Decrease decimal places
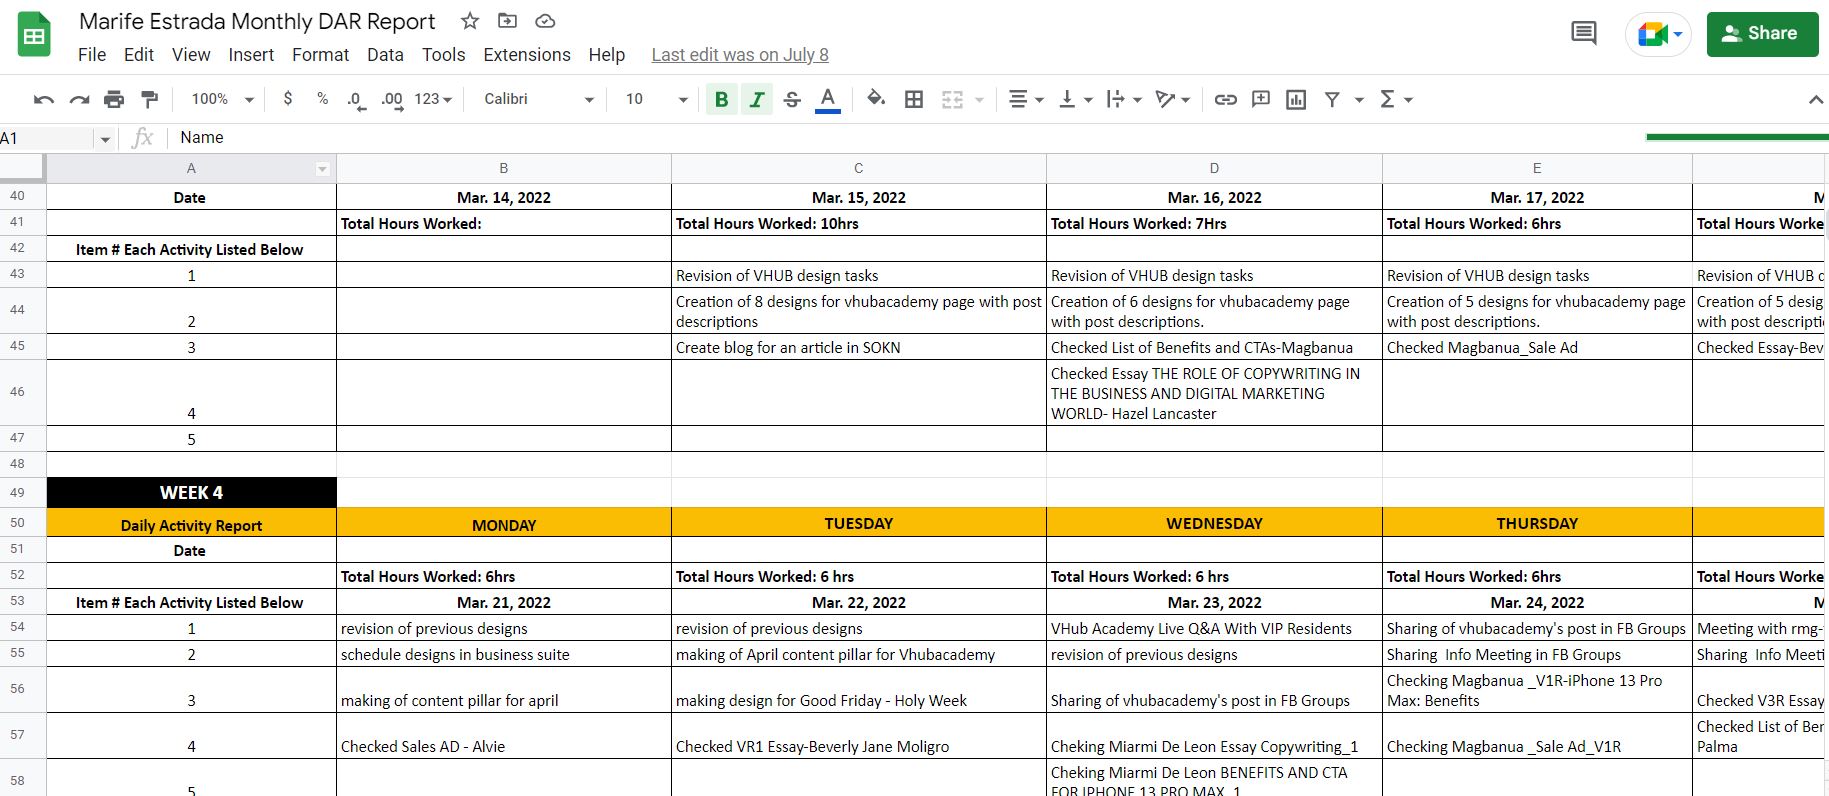This screenshot has width=1829, height=796. (x=356, y=99)
